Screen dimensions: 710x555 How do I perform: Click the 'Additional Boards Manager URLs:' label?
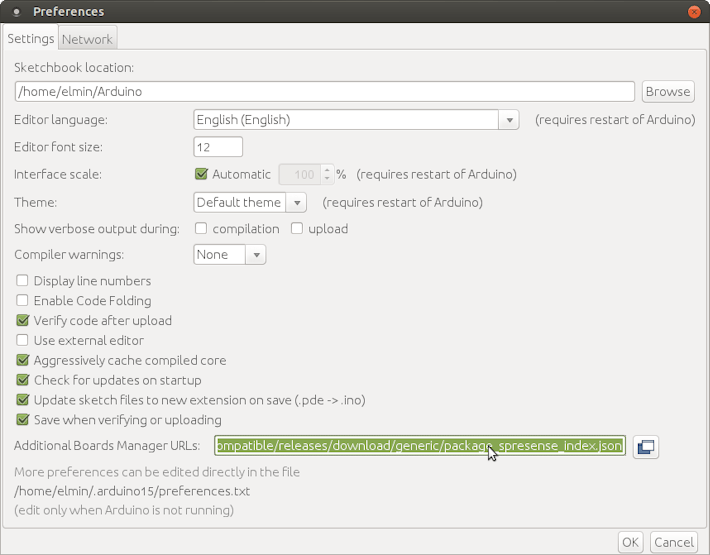[107, 446]
